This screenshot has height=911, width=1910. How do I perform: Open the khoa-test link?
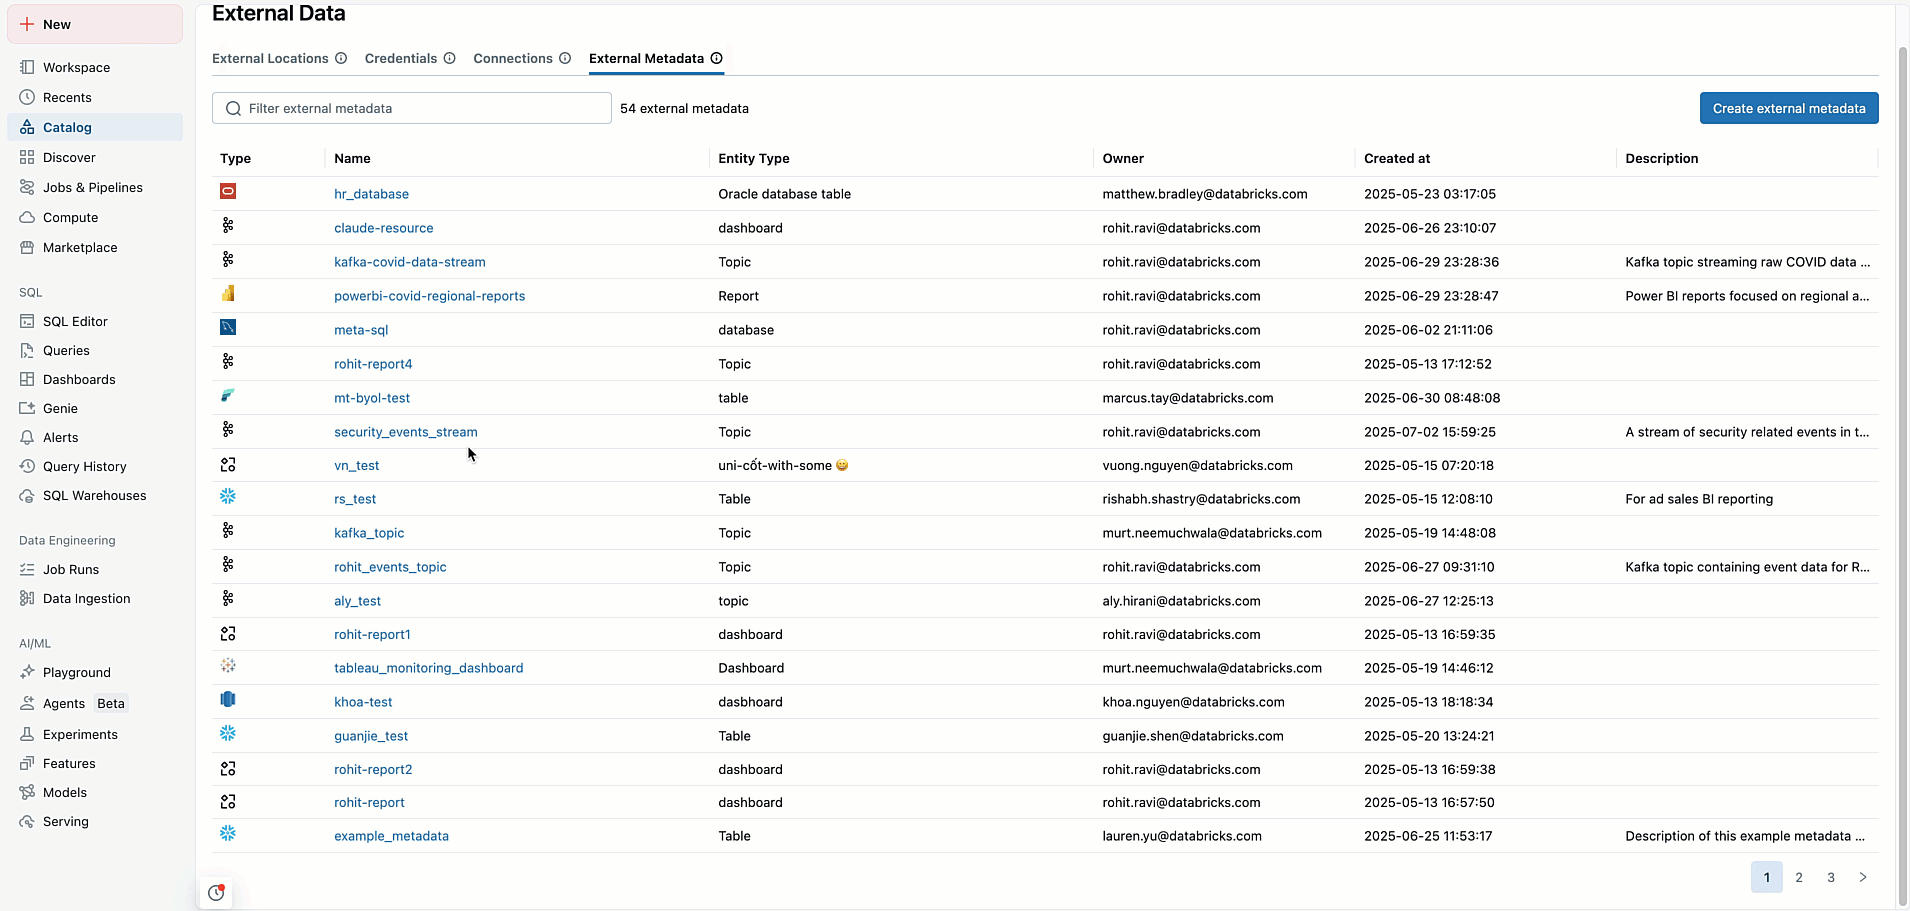click(x=363, y=702)
